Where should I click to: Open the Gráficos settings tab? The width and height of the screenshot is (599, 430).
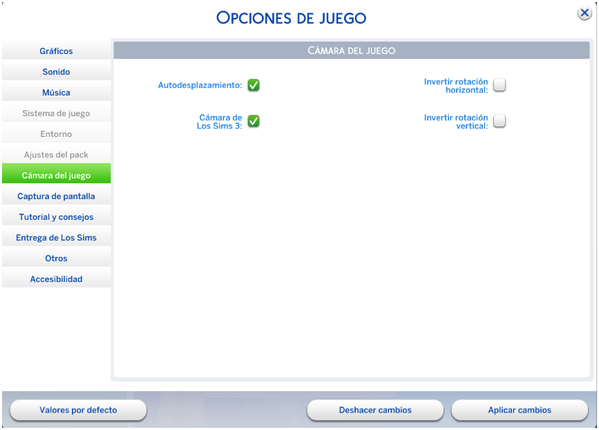[56, 51]
